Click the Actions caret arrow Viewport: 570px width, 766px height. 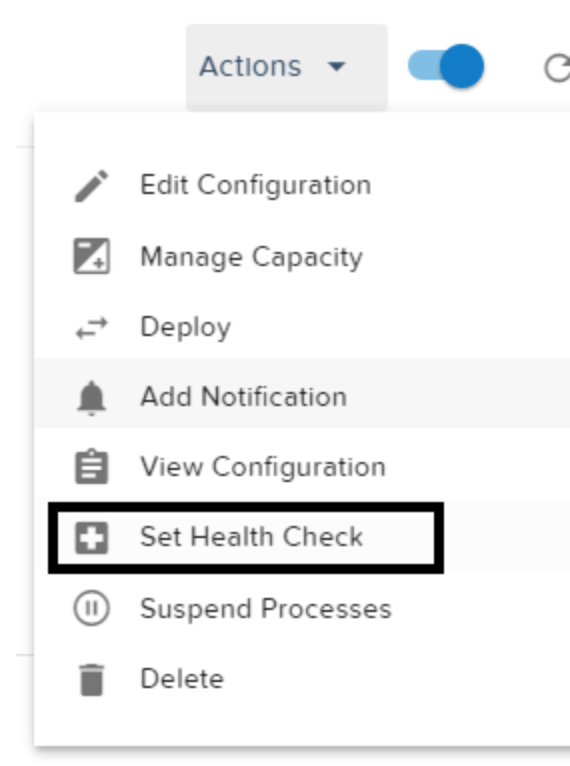tap(337, 66)
